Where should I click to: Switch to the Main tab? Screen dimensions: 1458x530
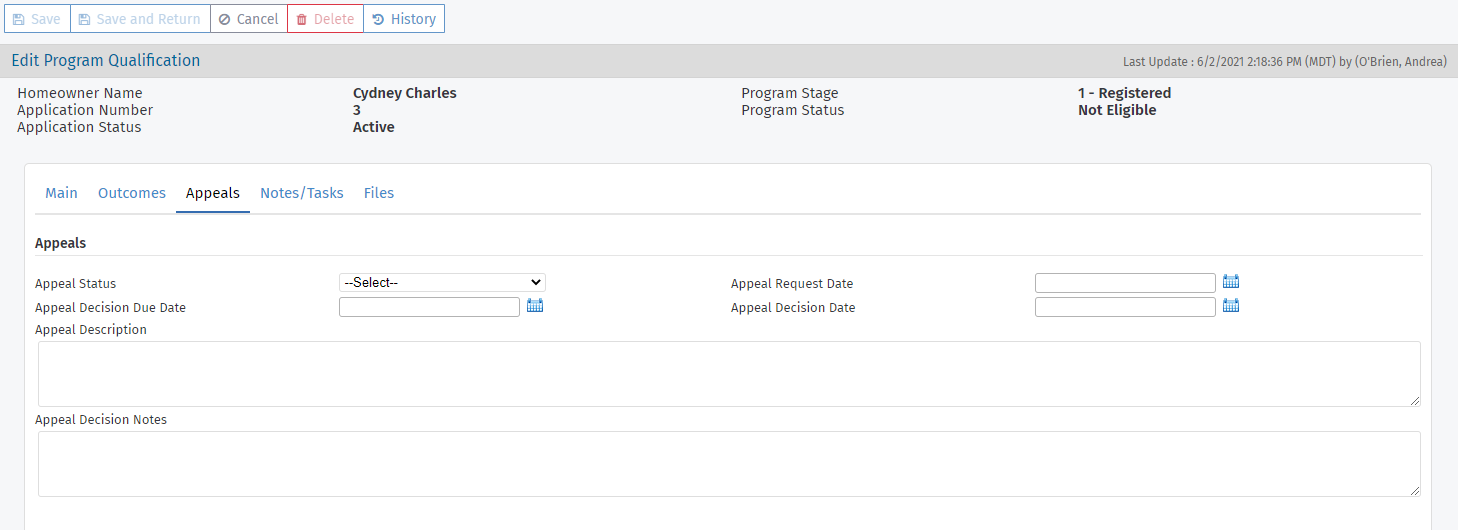tap(61, 193)
